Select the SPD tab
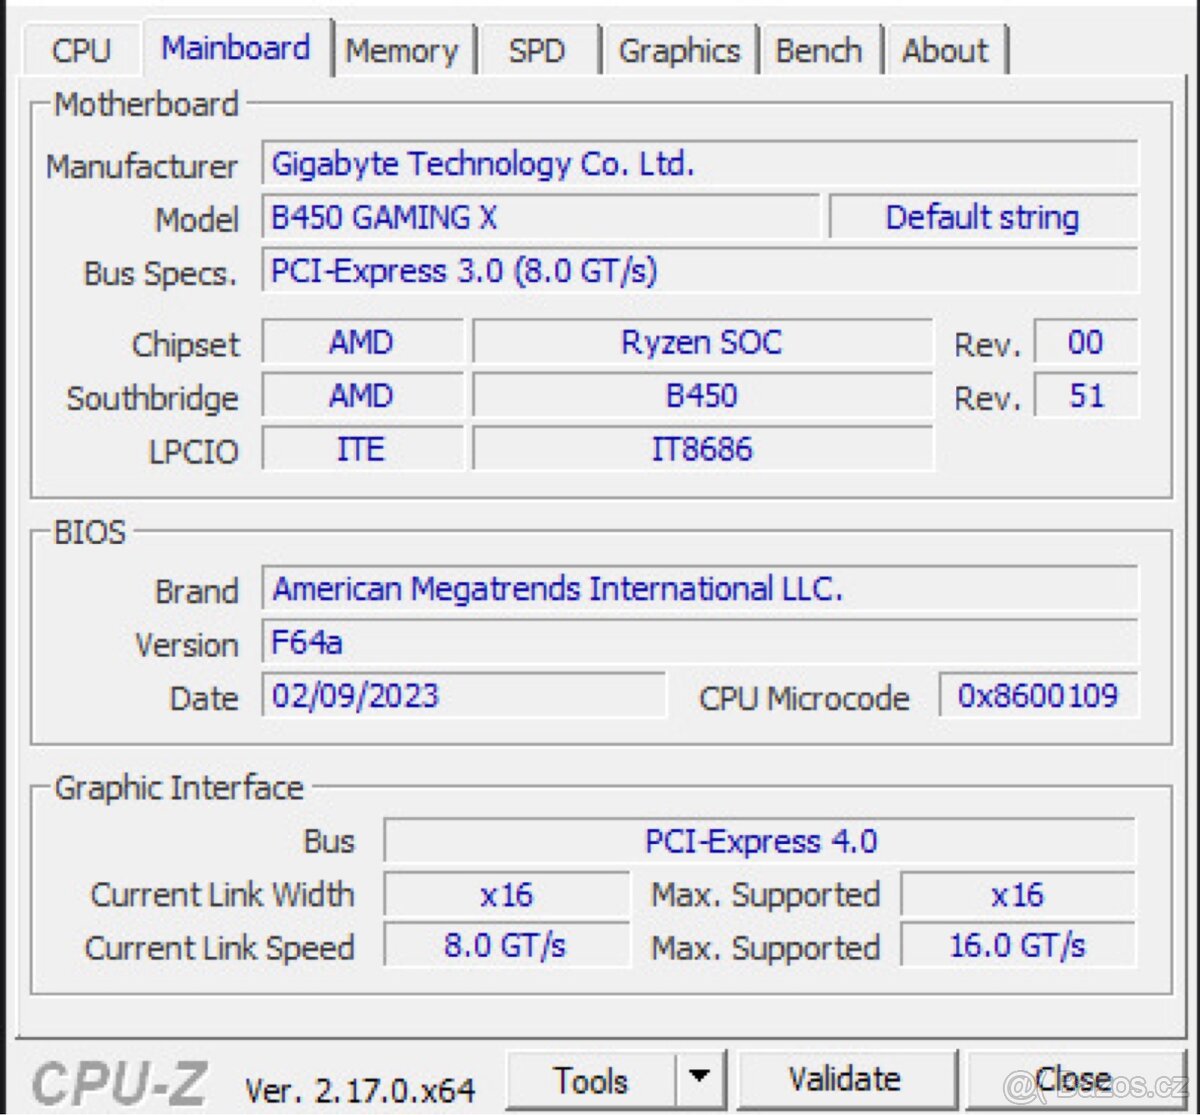The width and height of the screenshot is (1200, 1115). (x=537, y=50)
